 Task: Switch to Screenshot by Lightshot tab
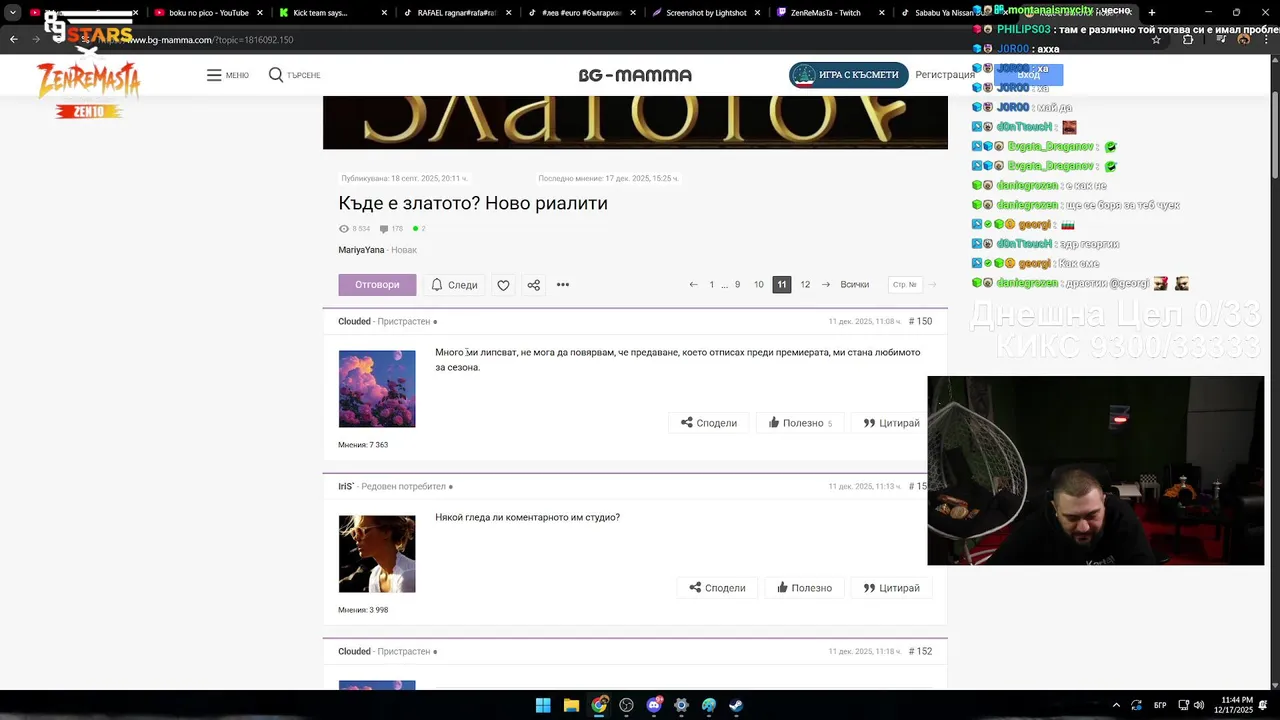click(705, 13)
